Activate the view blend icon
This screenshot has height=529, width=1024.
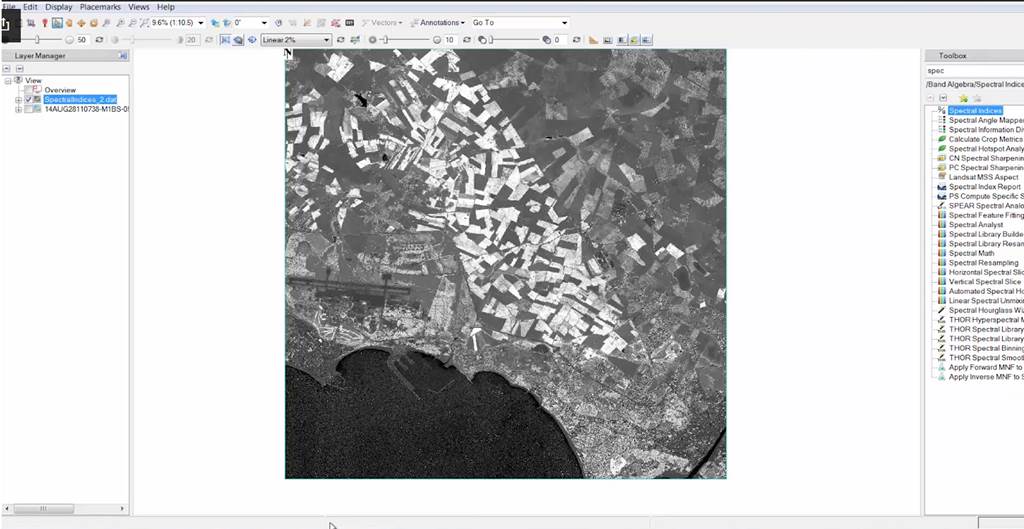pyautogui.click(x=621, y=40)
